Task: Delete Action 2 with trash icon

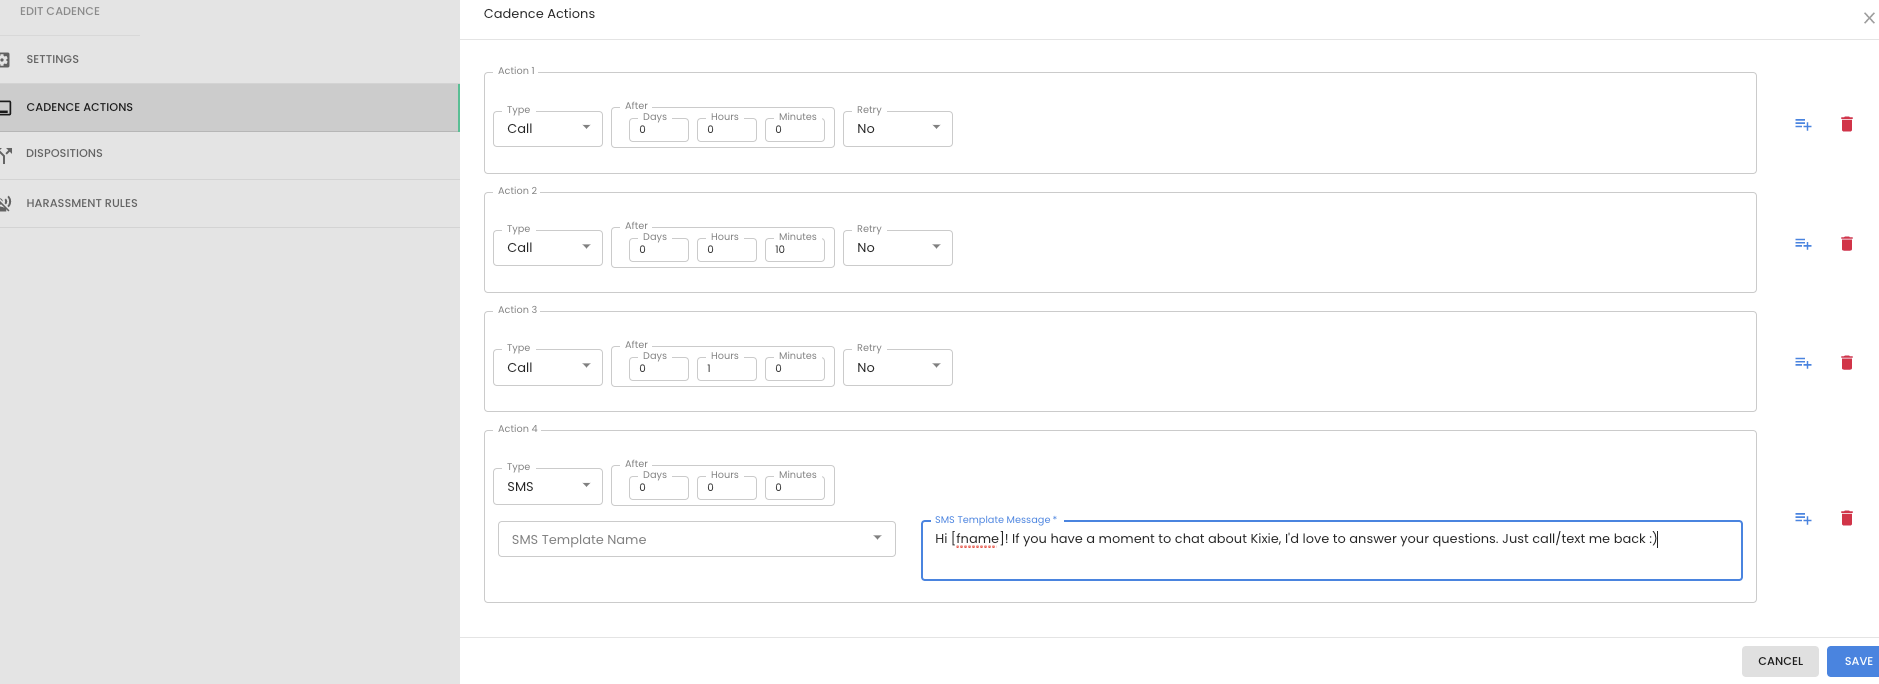Action: pos(1847,244)
